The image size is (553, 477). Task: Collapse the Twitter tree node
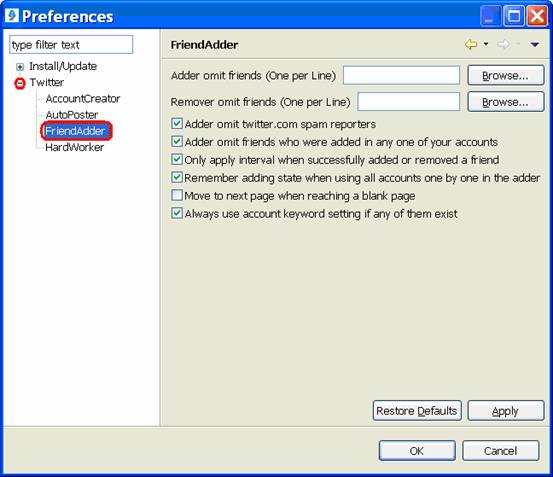click(20, 83)
